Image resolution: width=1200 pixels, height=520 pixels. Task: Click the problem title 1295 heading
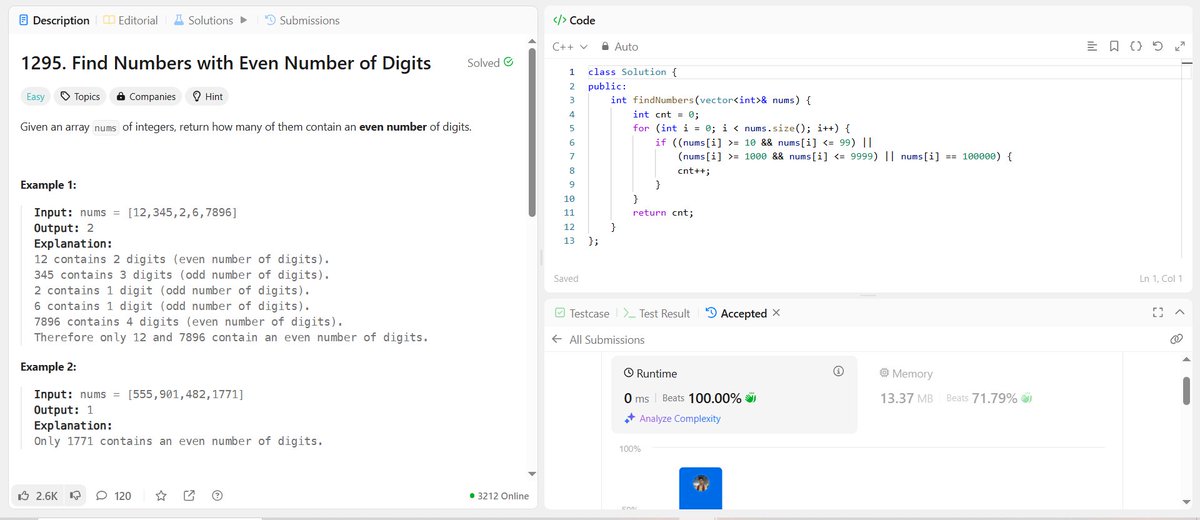coord(226,63)
